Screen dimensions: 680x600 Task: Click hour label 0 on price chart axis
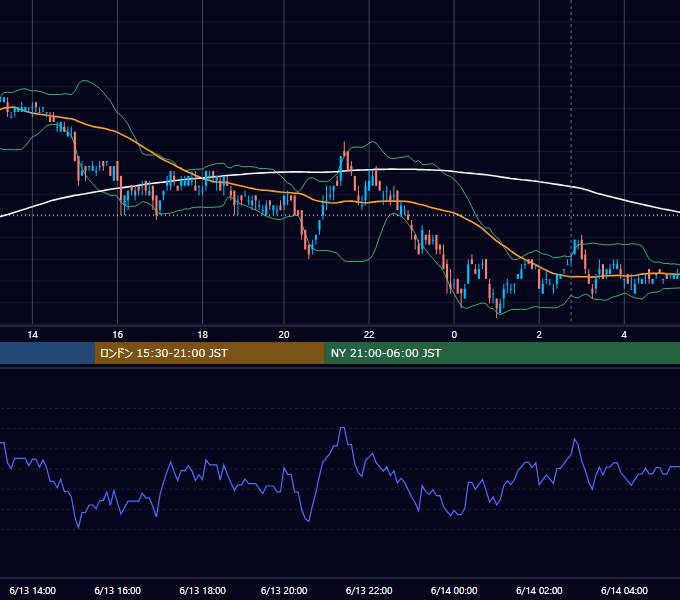[454, 335]
